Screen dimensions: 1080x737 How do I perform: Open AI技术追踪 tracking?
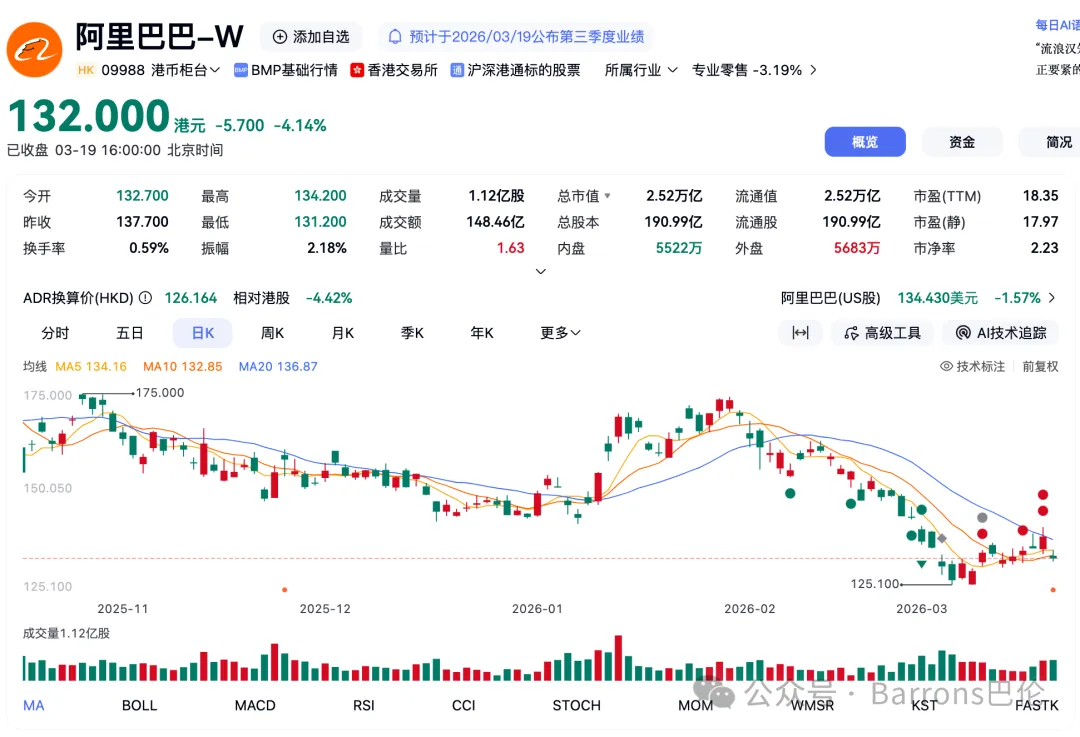coord(1001,333)
